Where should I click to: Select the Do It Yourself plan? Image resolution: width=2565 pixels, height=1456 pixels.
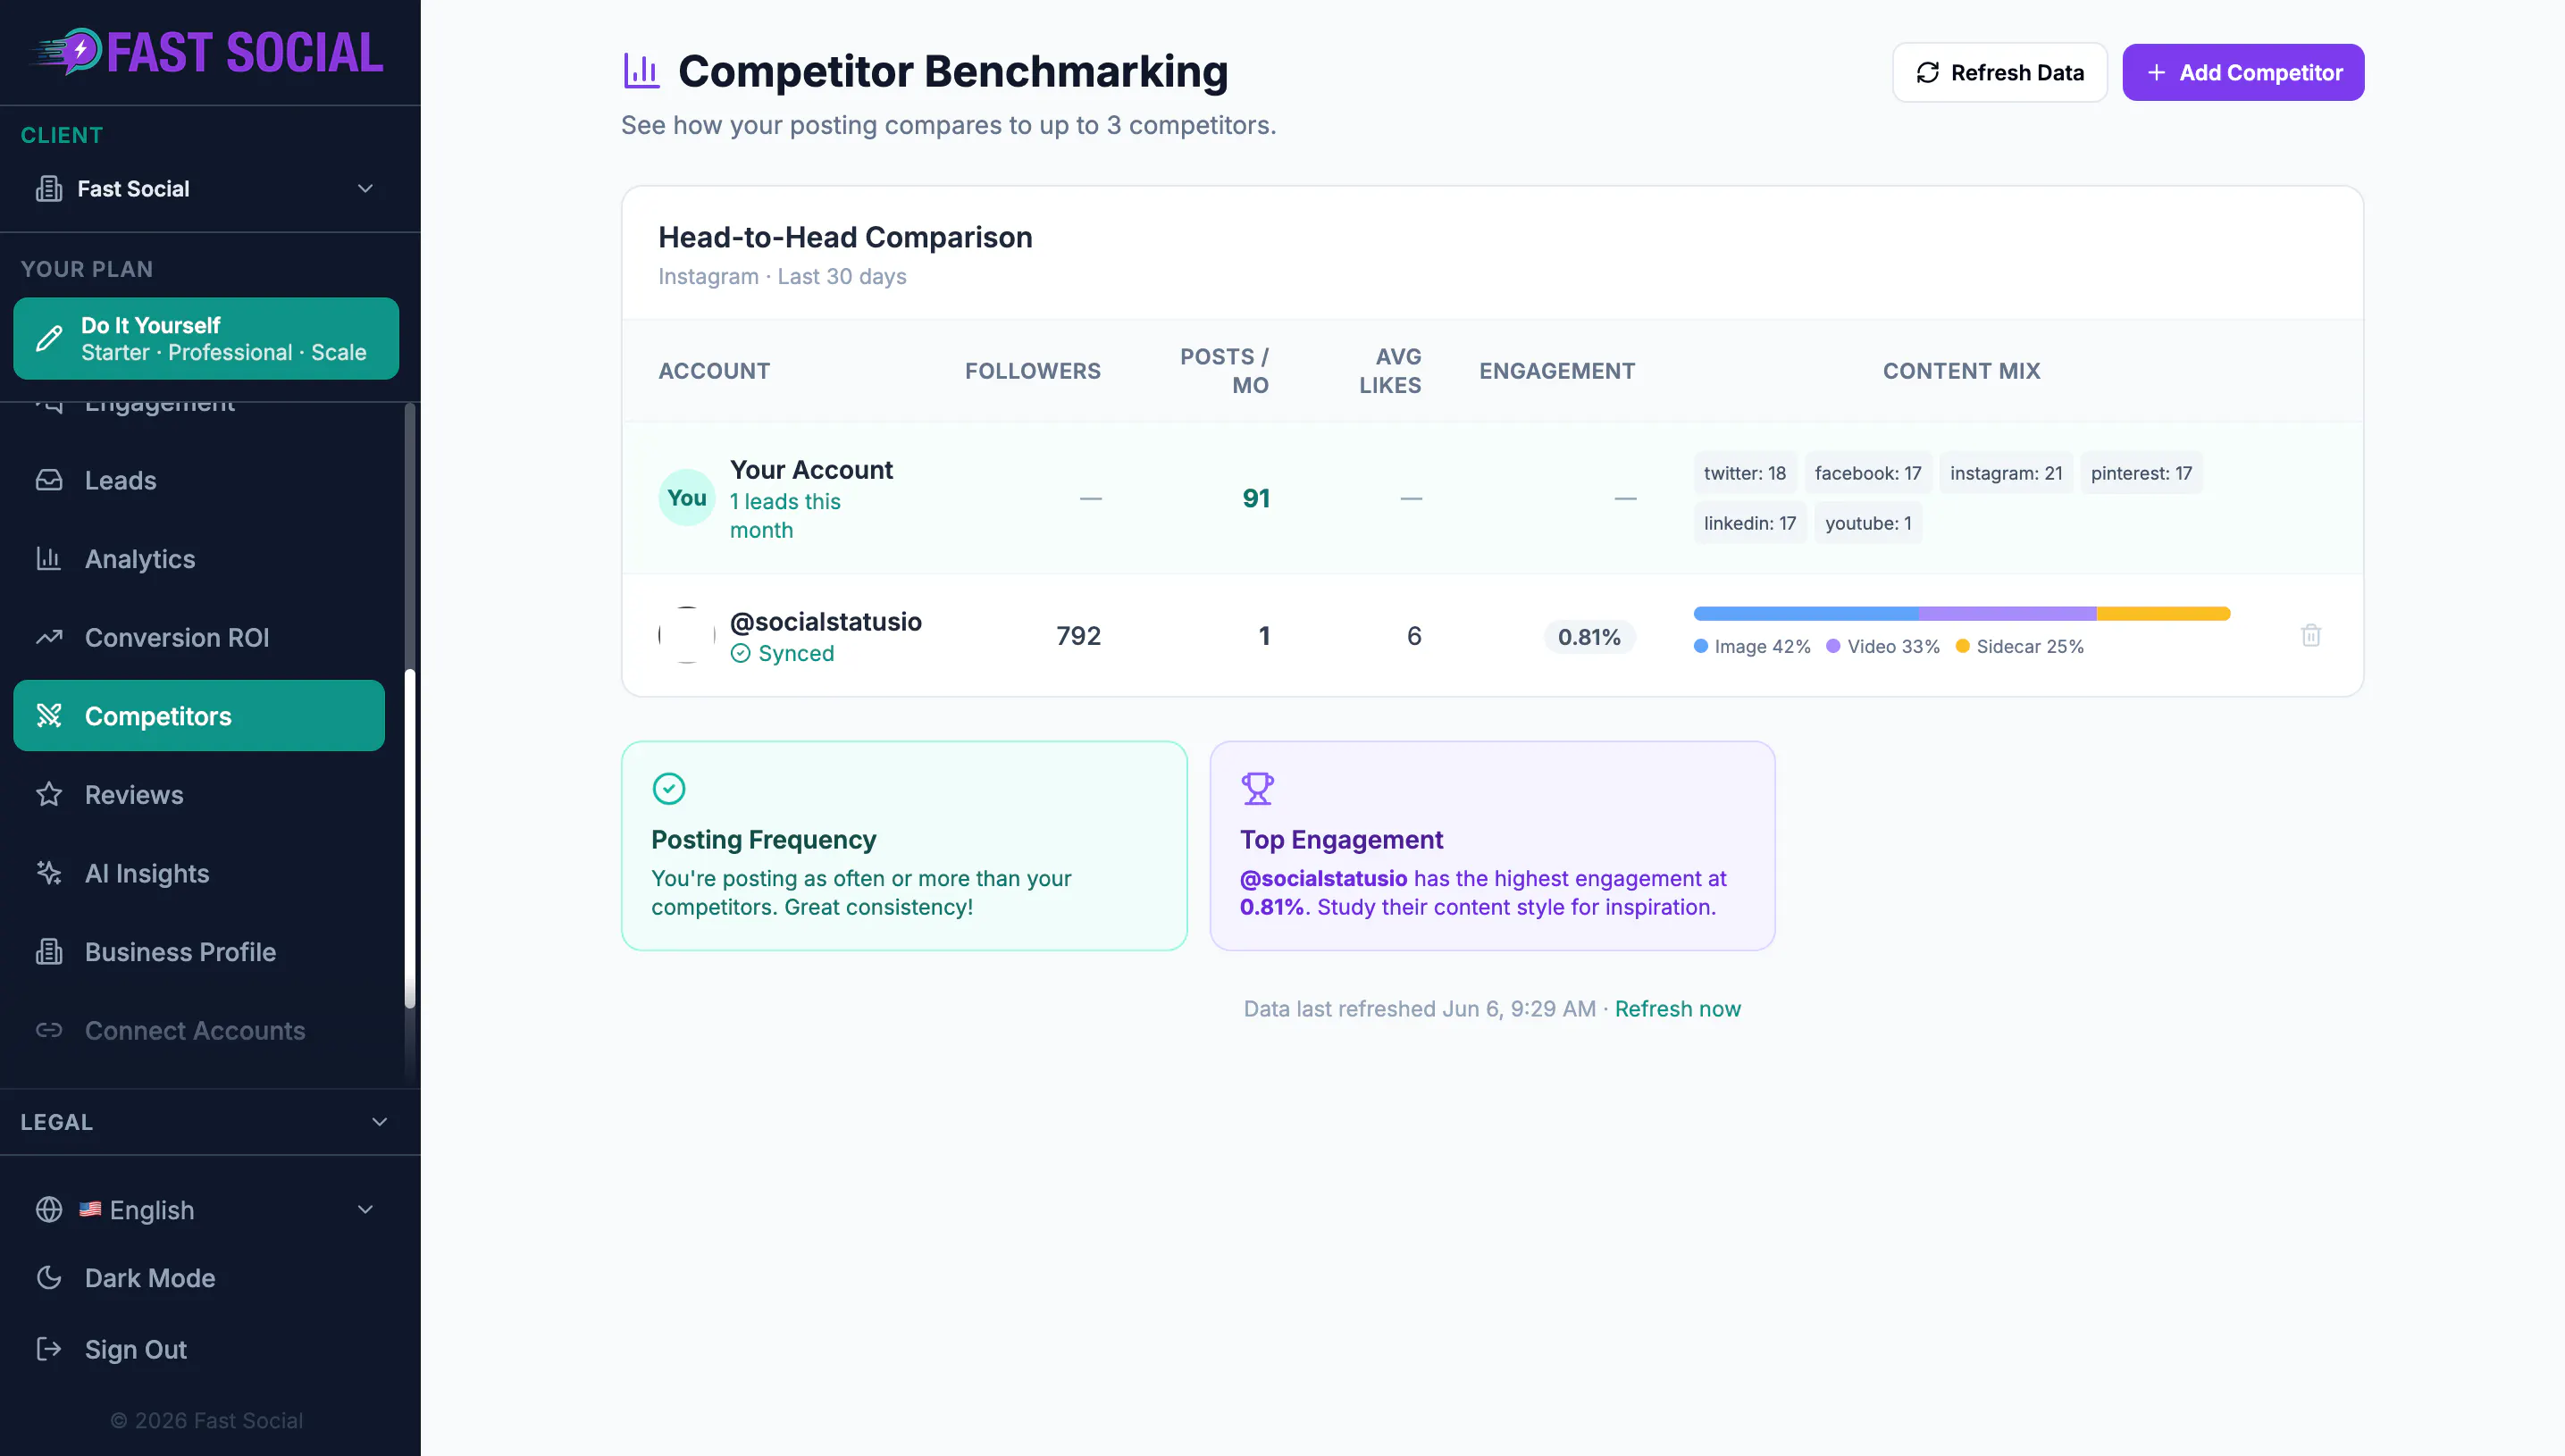[206, 338]
